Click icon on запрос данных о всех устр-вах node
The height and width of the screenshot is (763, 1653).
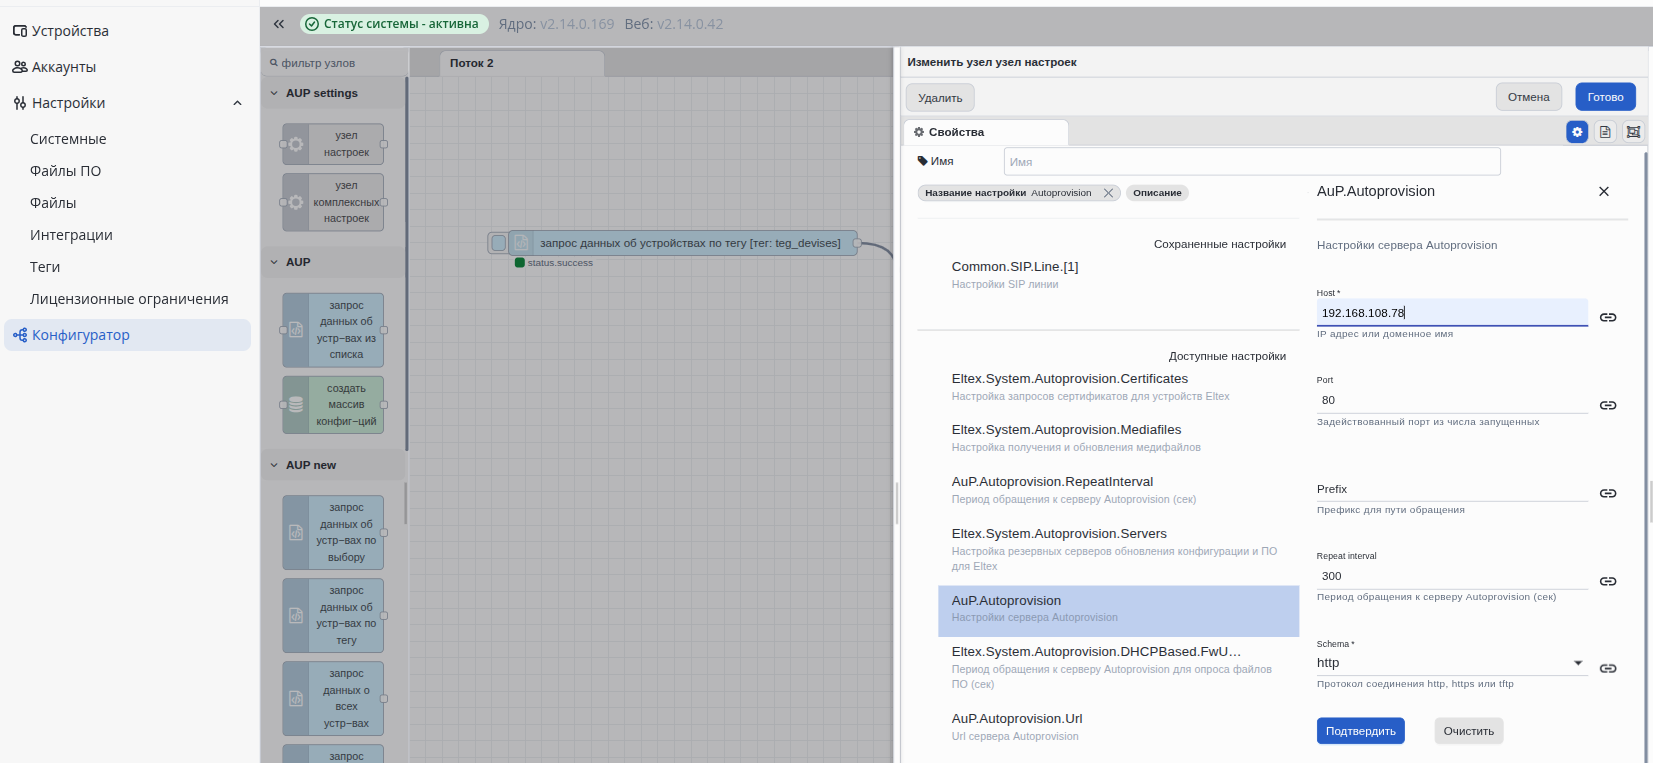pyautogui.click(x=296, y=699)
